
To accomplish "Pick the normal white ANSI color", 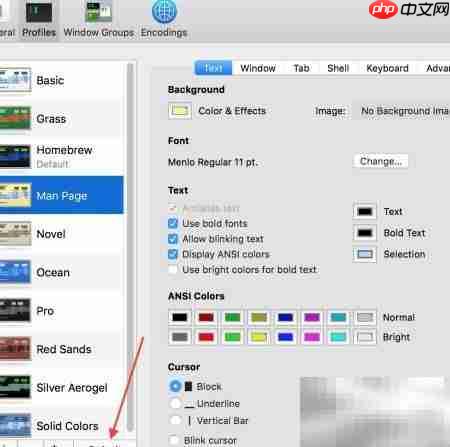I will tap(365, 317).
